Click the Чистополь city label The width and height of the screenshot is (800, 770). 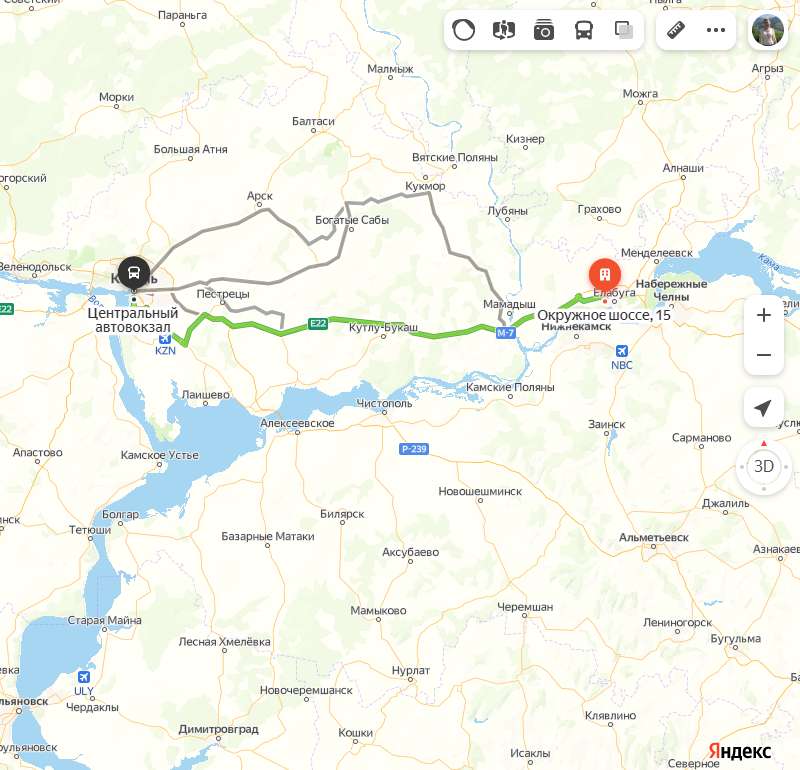(384, 403)
